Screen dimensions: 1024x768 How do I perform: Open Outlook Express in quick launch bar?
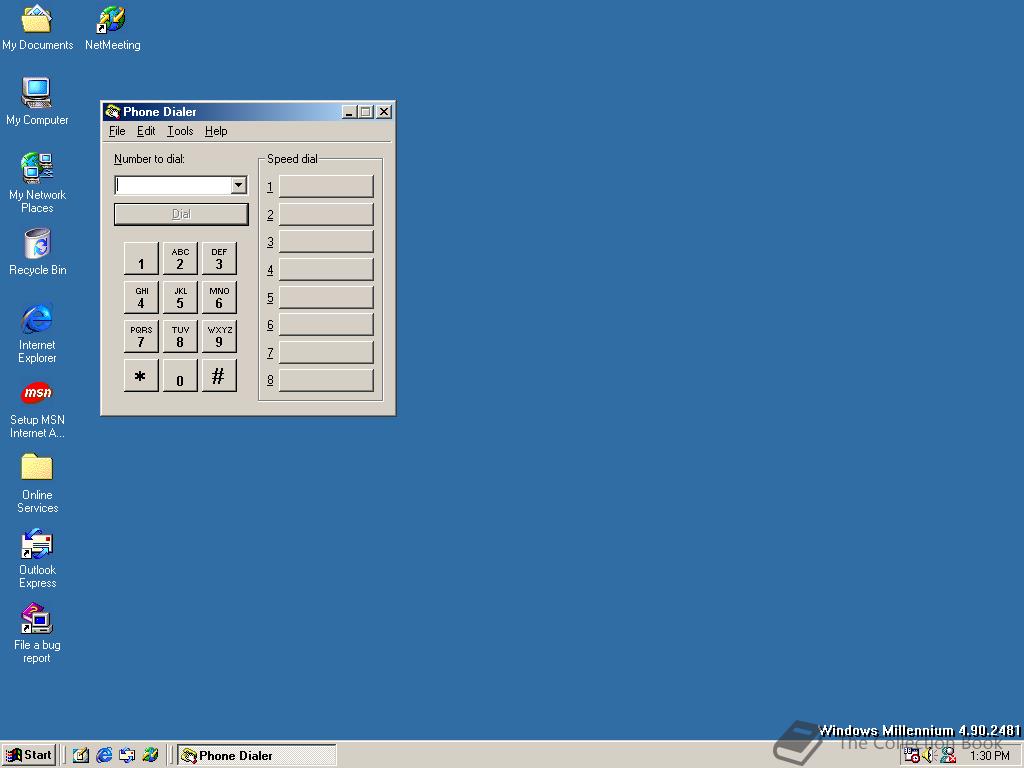[127, 756]
